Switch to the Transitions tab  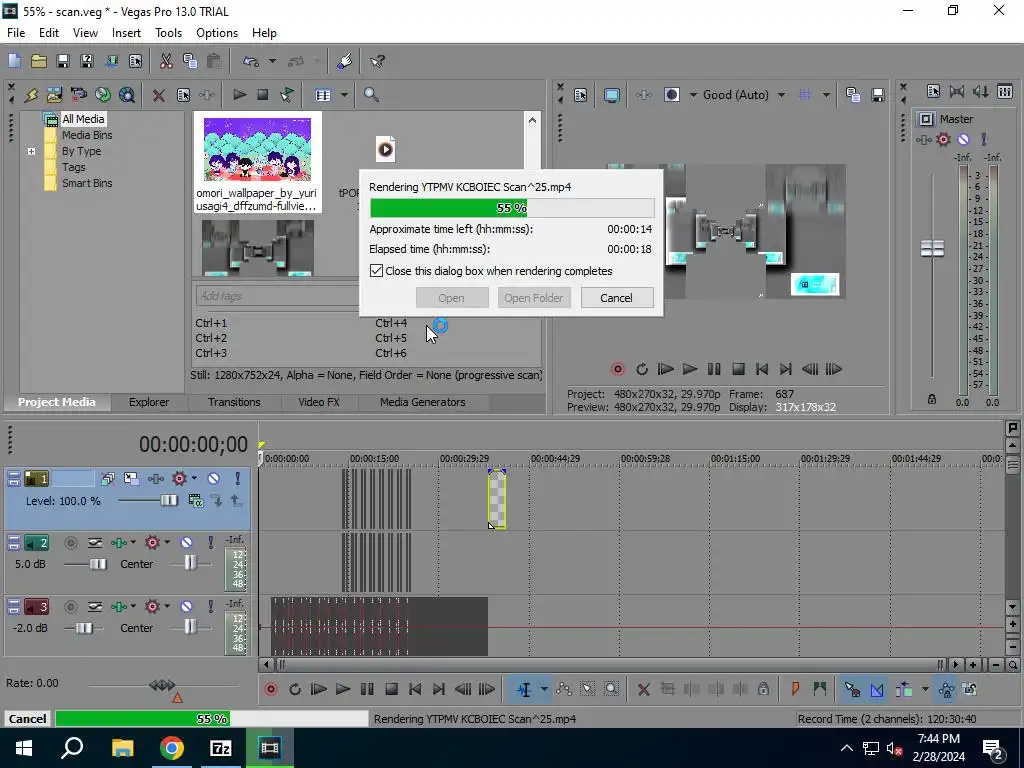[x=234, y=402]
